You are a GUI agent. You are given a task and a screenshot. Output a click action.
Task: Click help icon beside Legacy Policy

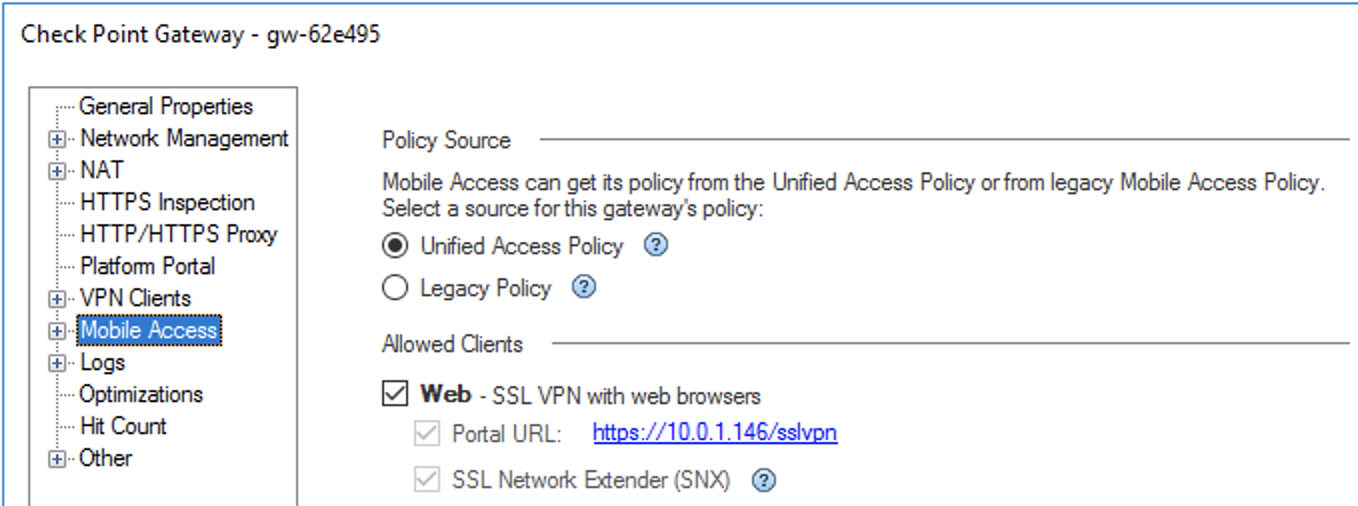coord(583,289)
